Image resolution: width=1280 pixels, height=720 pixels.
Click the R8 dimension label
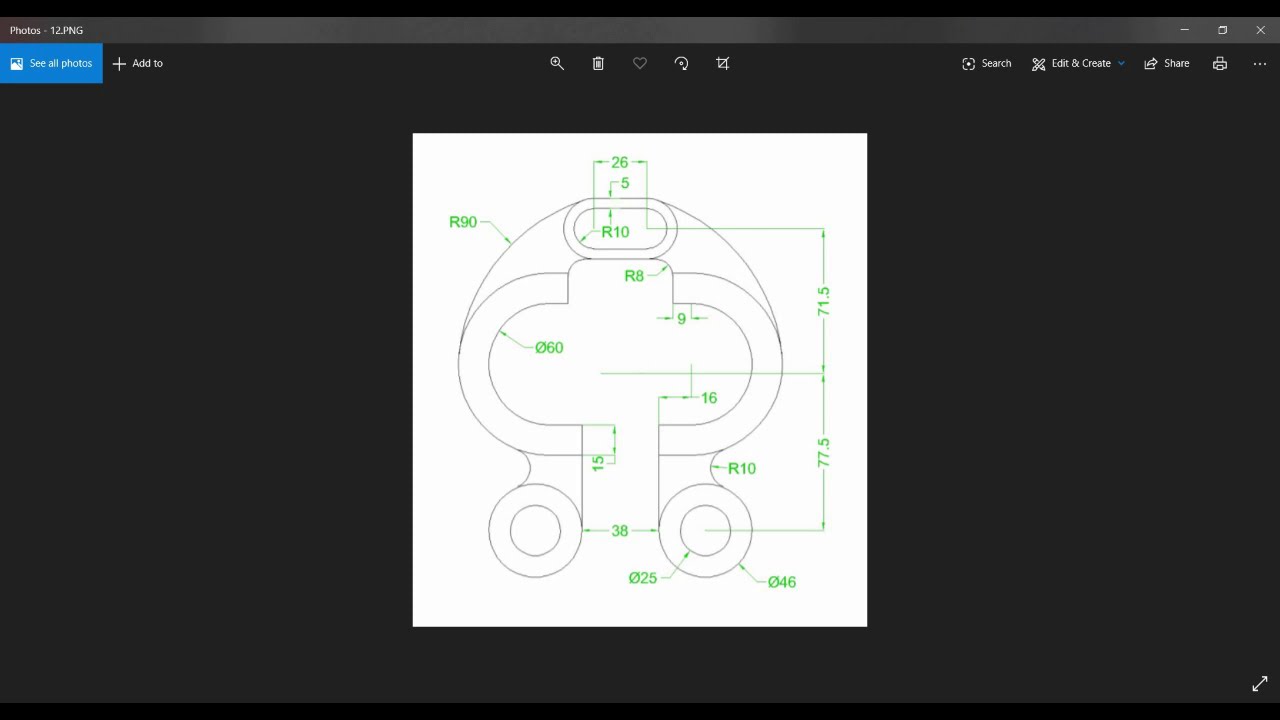pyautogui.click(x=634, y=276)
